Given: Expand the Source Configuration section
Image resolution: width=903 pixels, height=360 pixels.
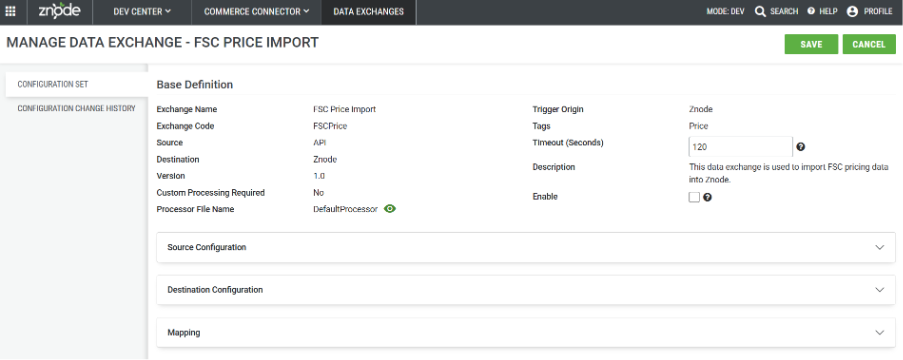Looking at the screenshot, I should [x=526, y=247].
